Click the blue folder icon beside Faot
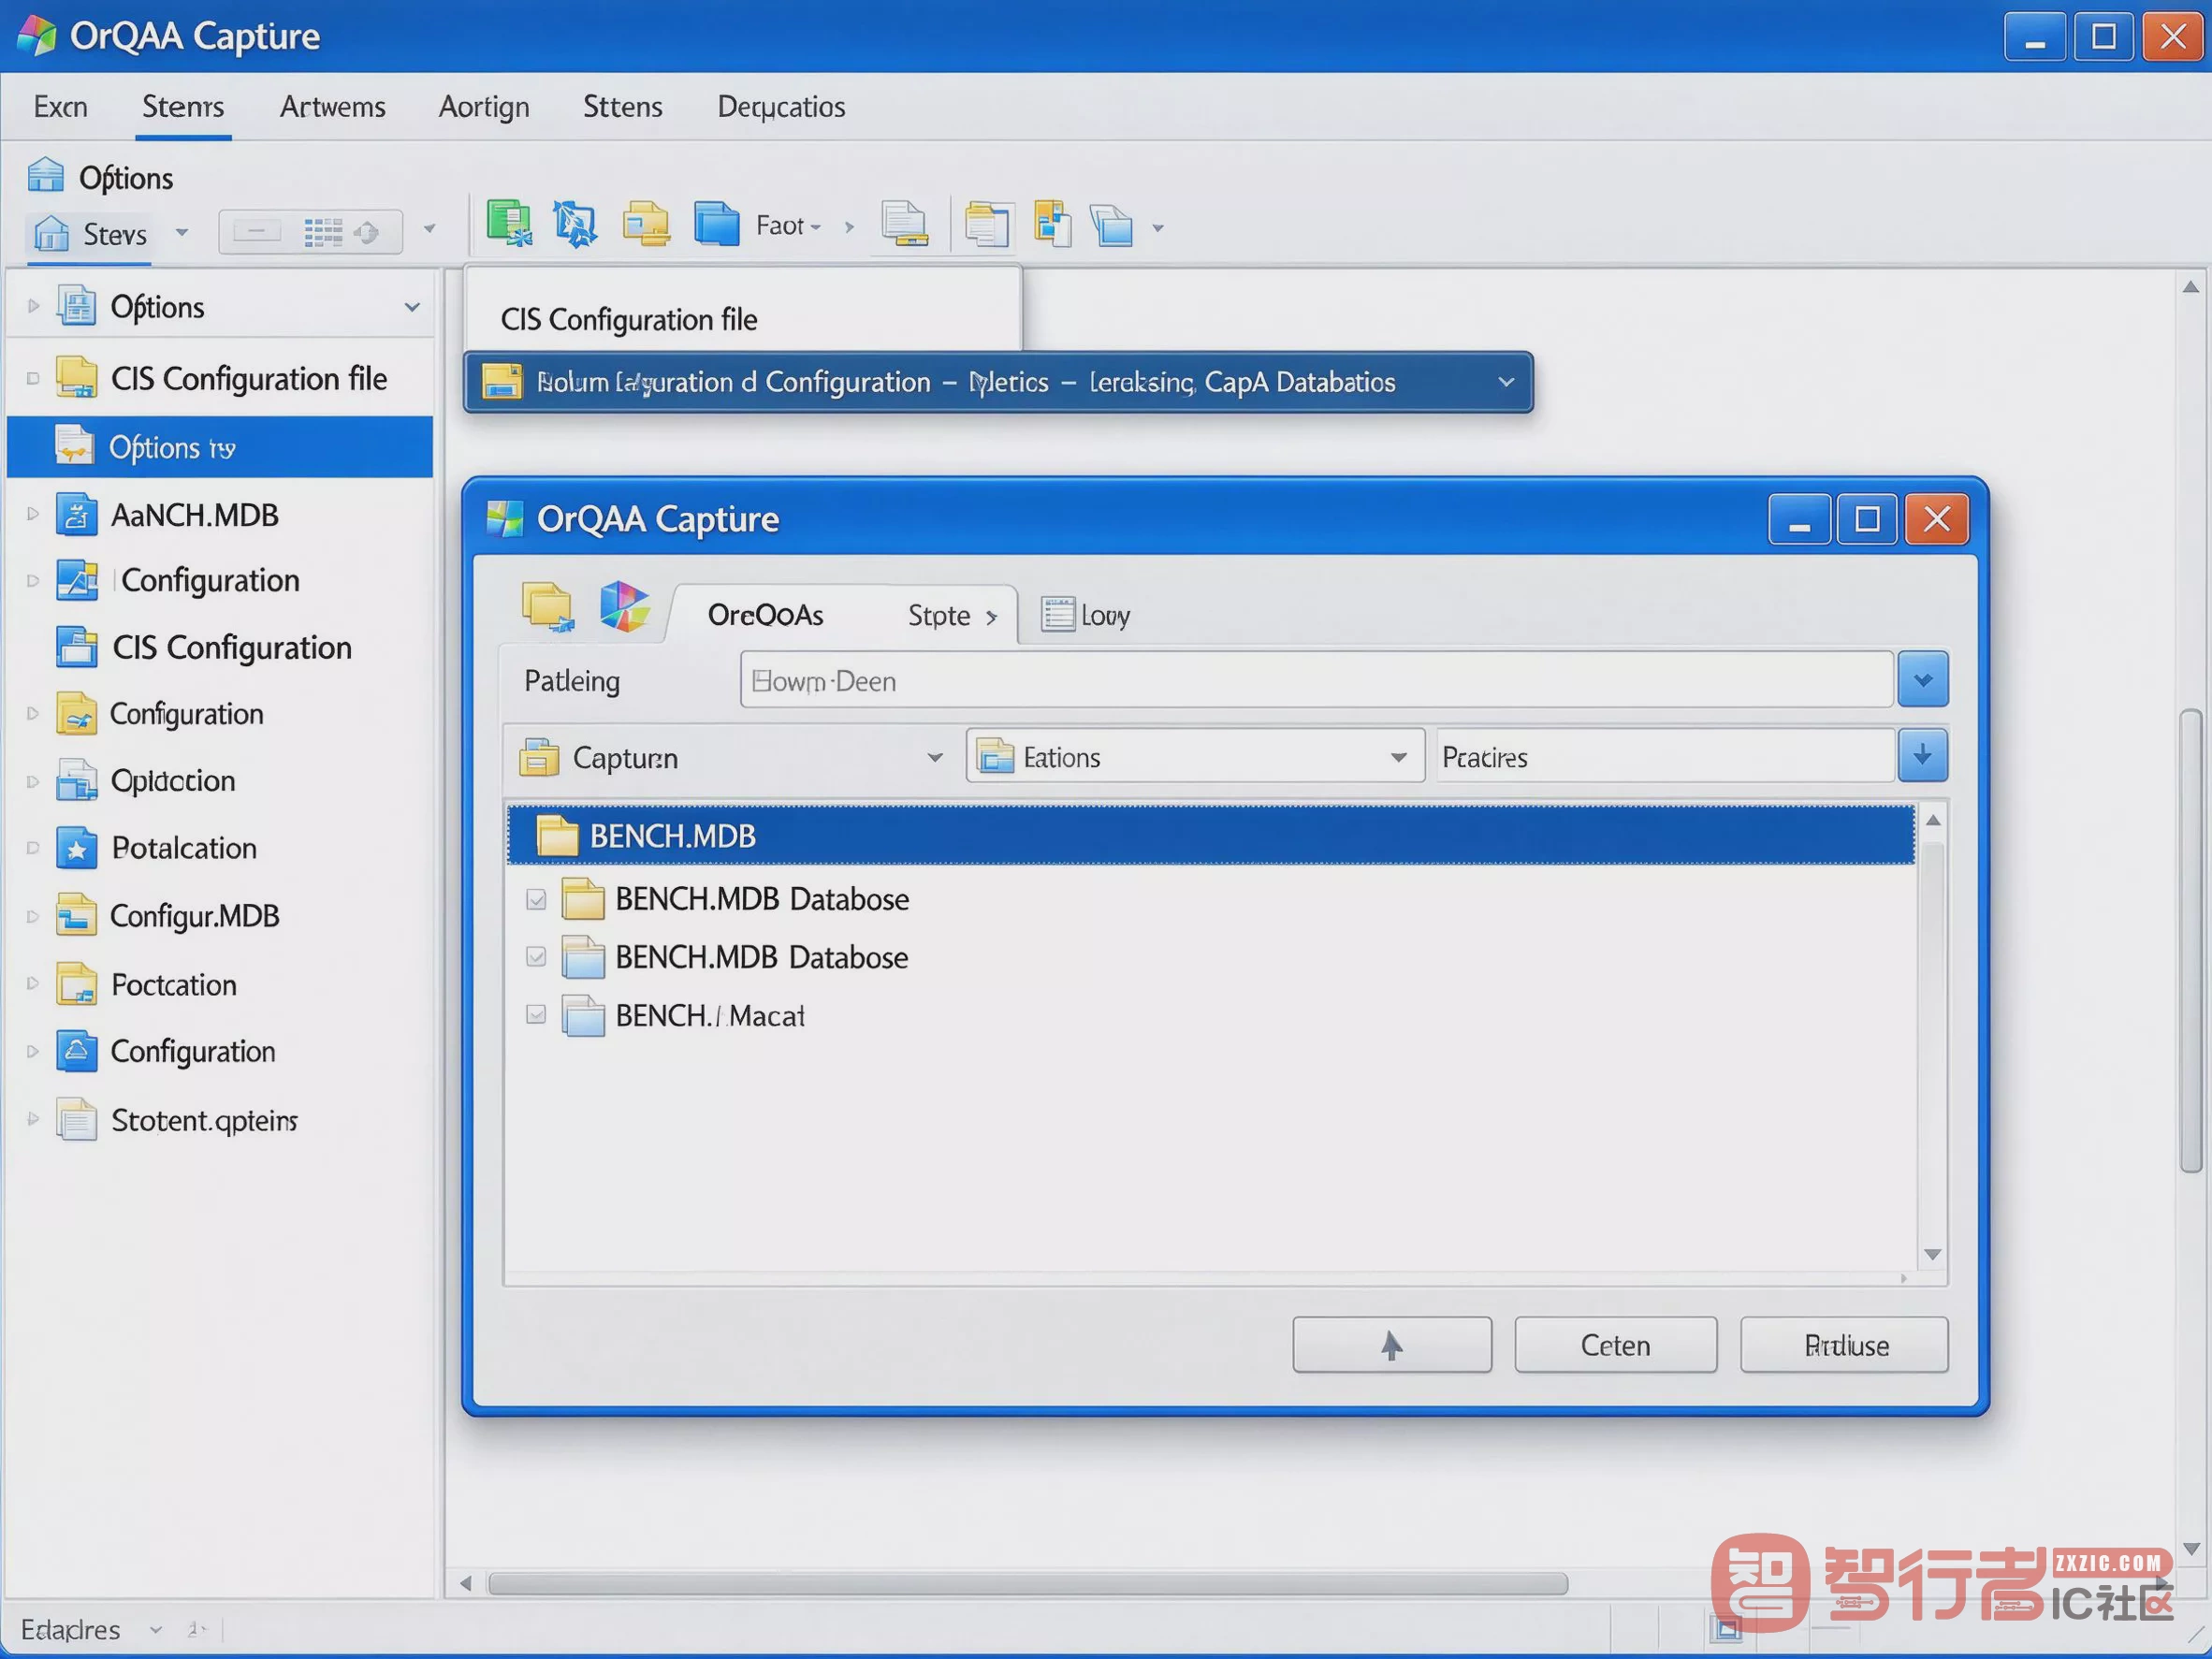 point(716,223)
